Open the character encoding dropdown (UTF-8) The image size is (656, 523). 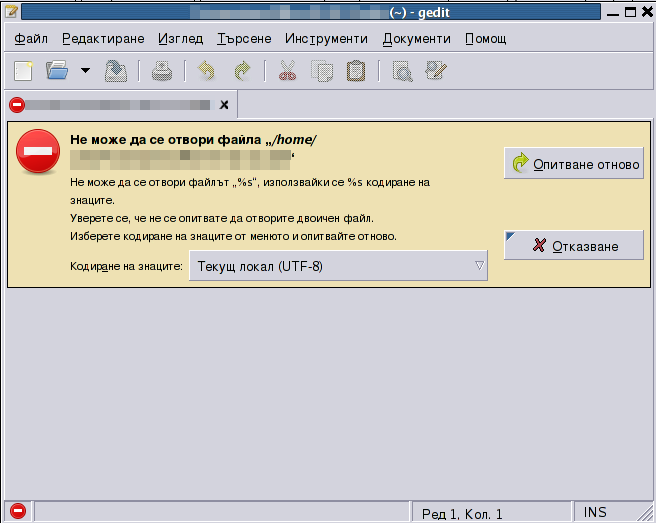coord(338,267)
